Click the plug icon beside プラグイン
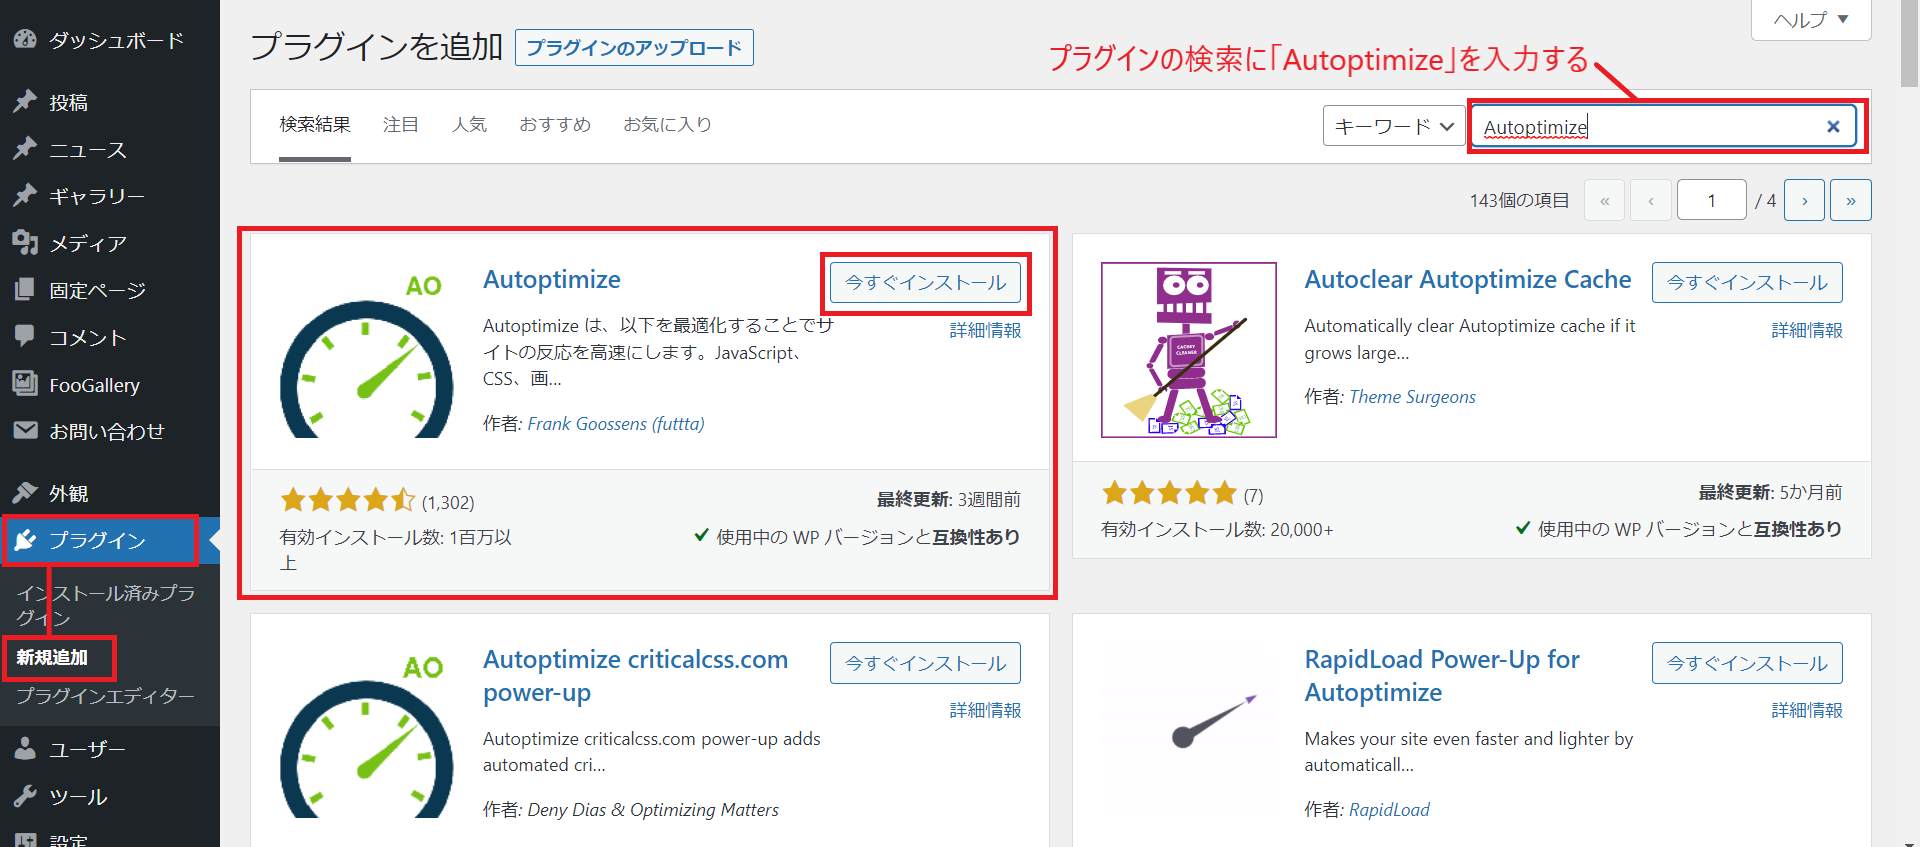1920x847 pixels. 25,540
